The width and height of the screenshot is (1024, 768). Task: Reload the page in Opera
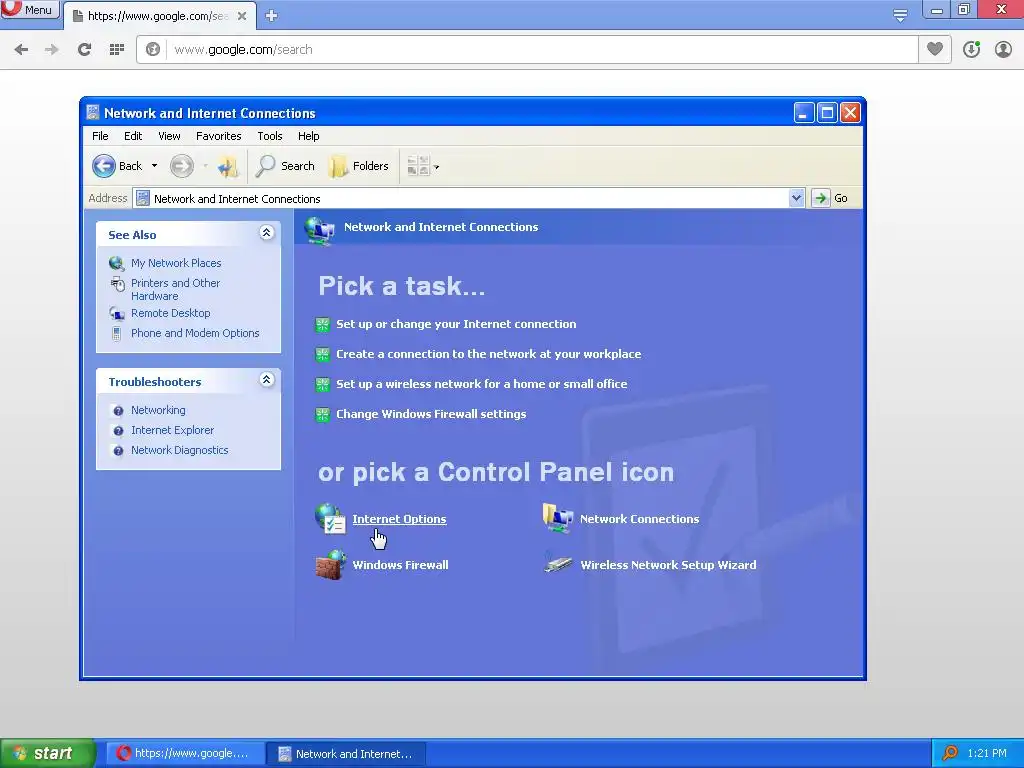click(84, 49)
